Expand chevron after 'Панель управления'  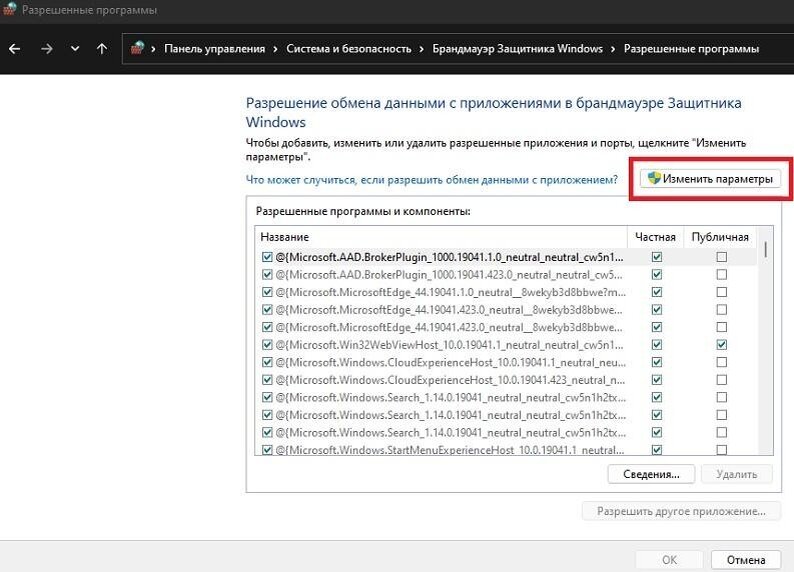tap(275, 49)
